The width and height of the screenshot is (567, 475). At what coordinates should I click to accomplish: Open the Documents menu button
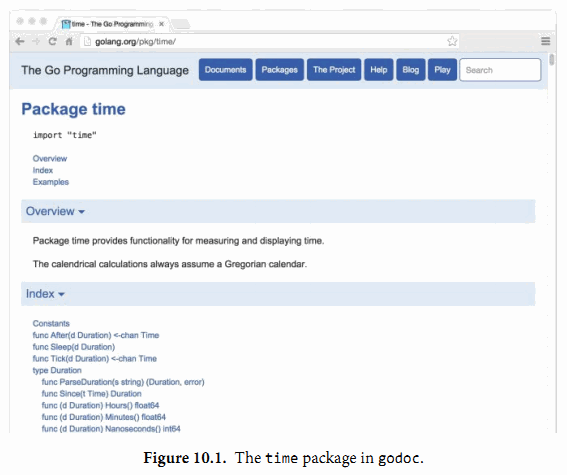coord(226,70)
